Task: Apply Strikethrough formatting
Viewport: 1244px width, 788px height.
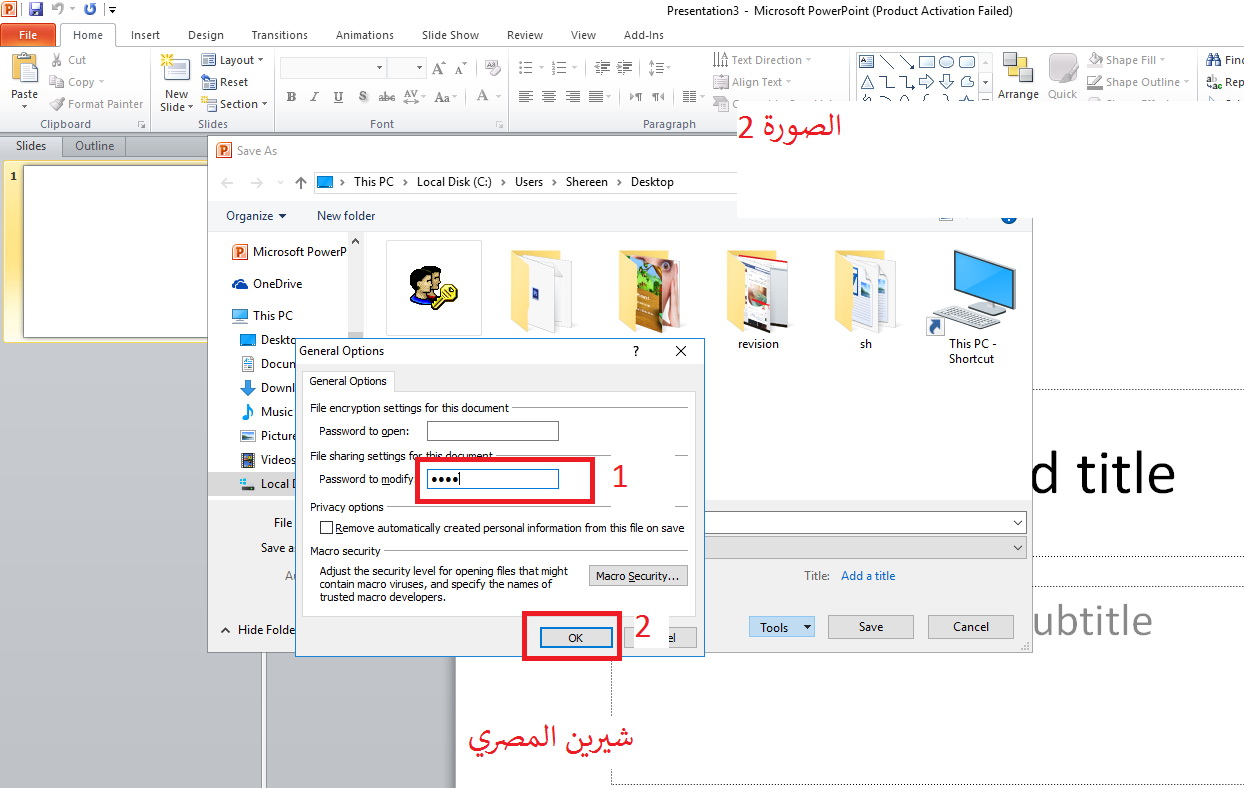Action: 387,97
